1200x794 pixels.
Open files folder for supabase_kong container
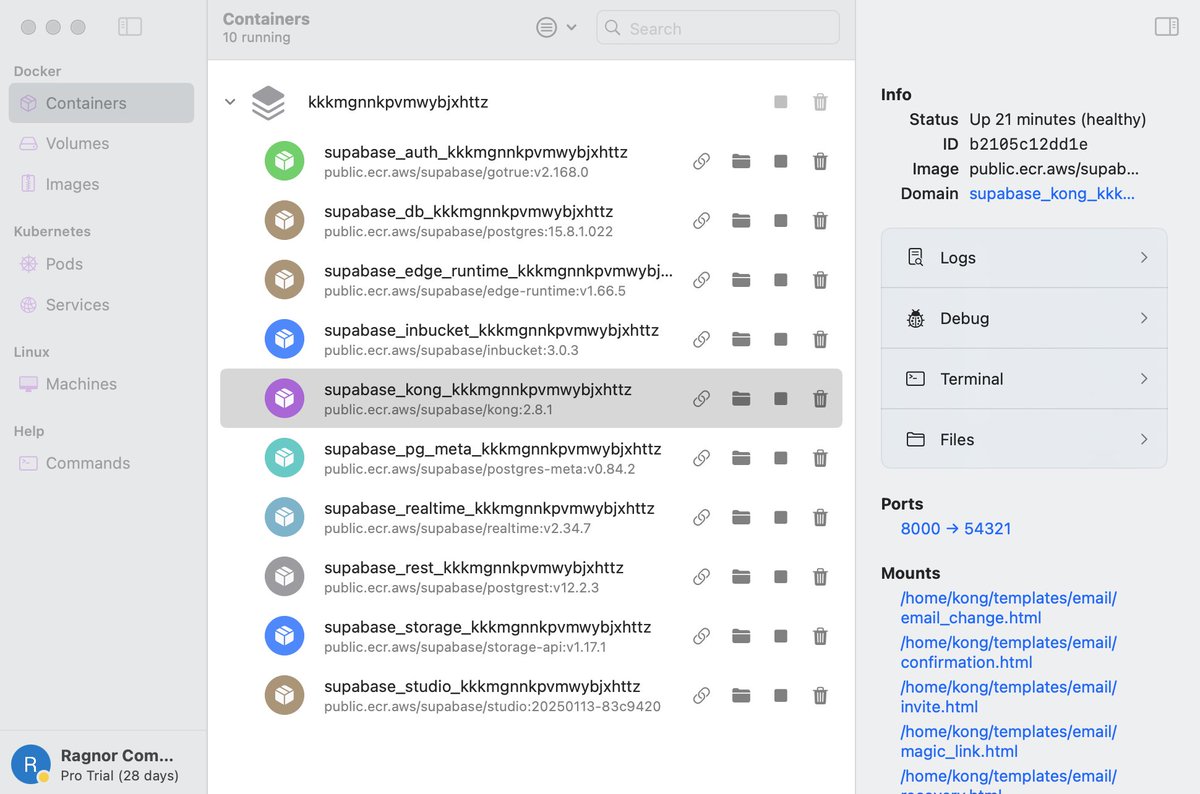(741, 399)
